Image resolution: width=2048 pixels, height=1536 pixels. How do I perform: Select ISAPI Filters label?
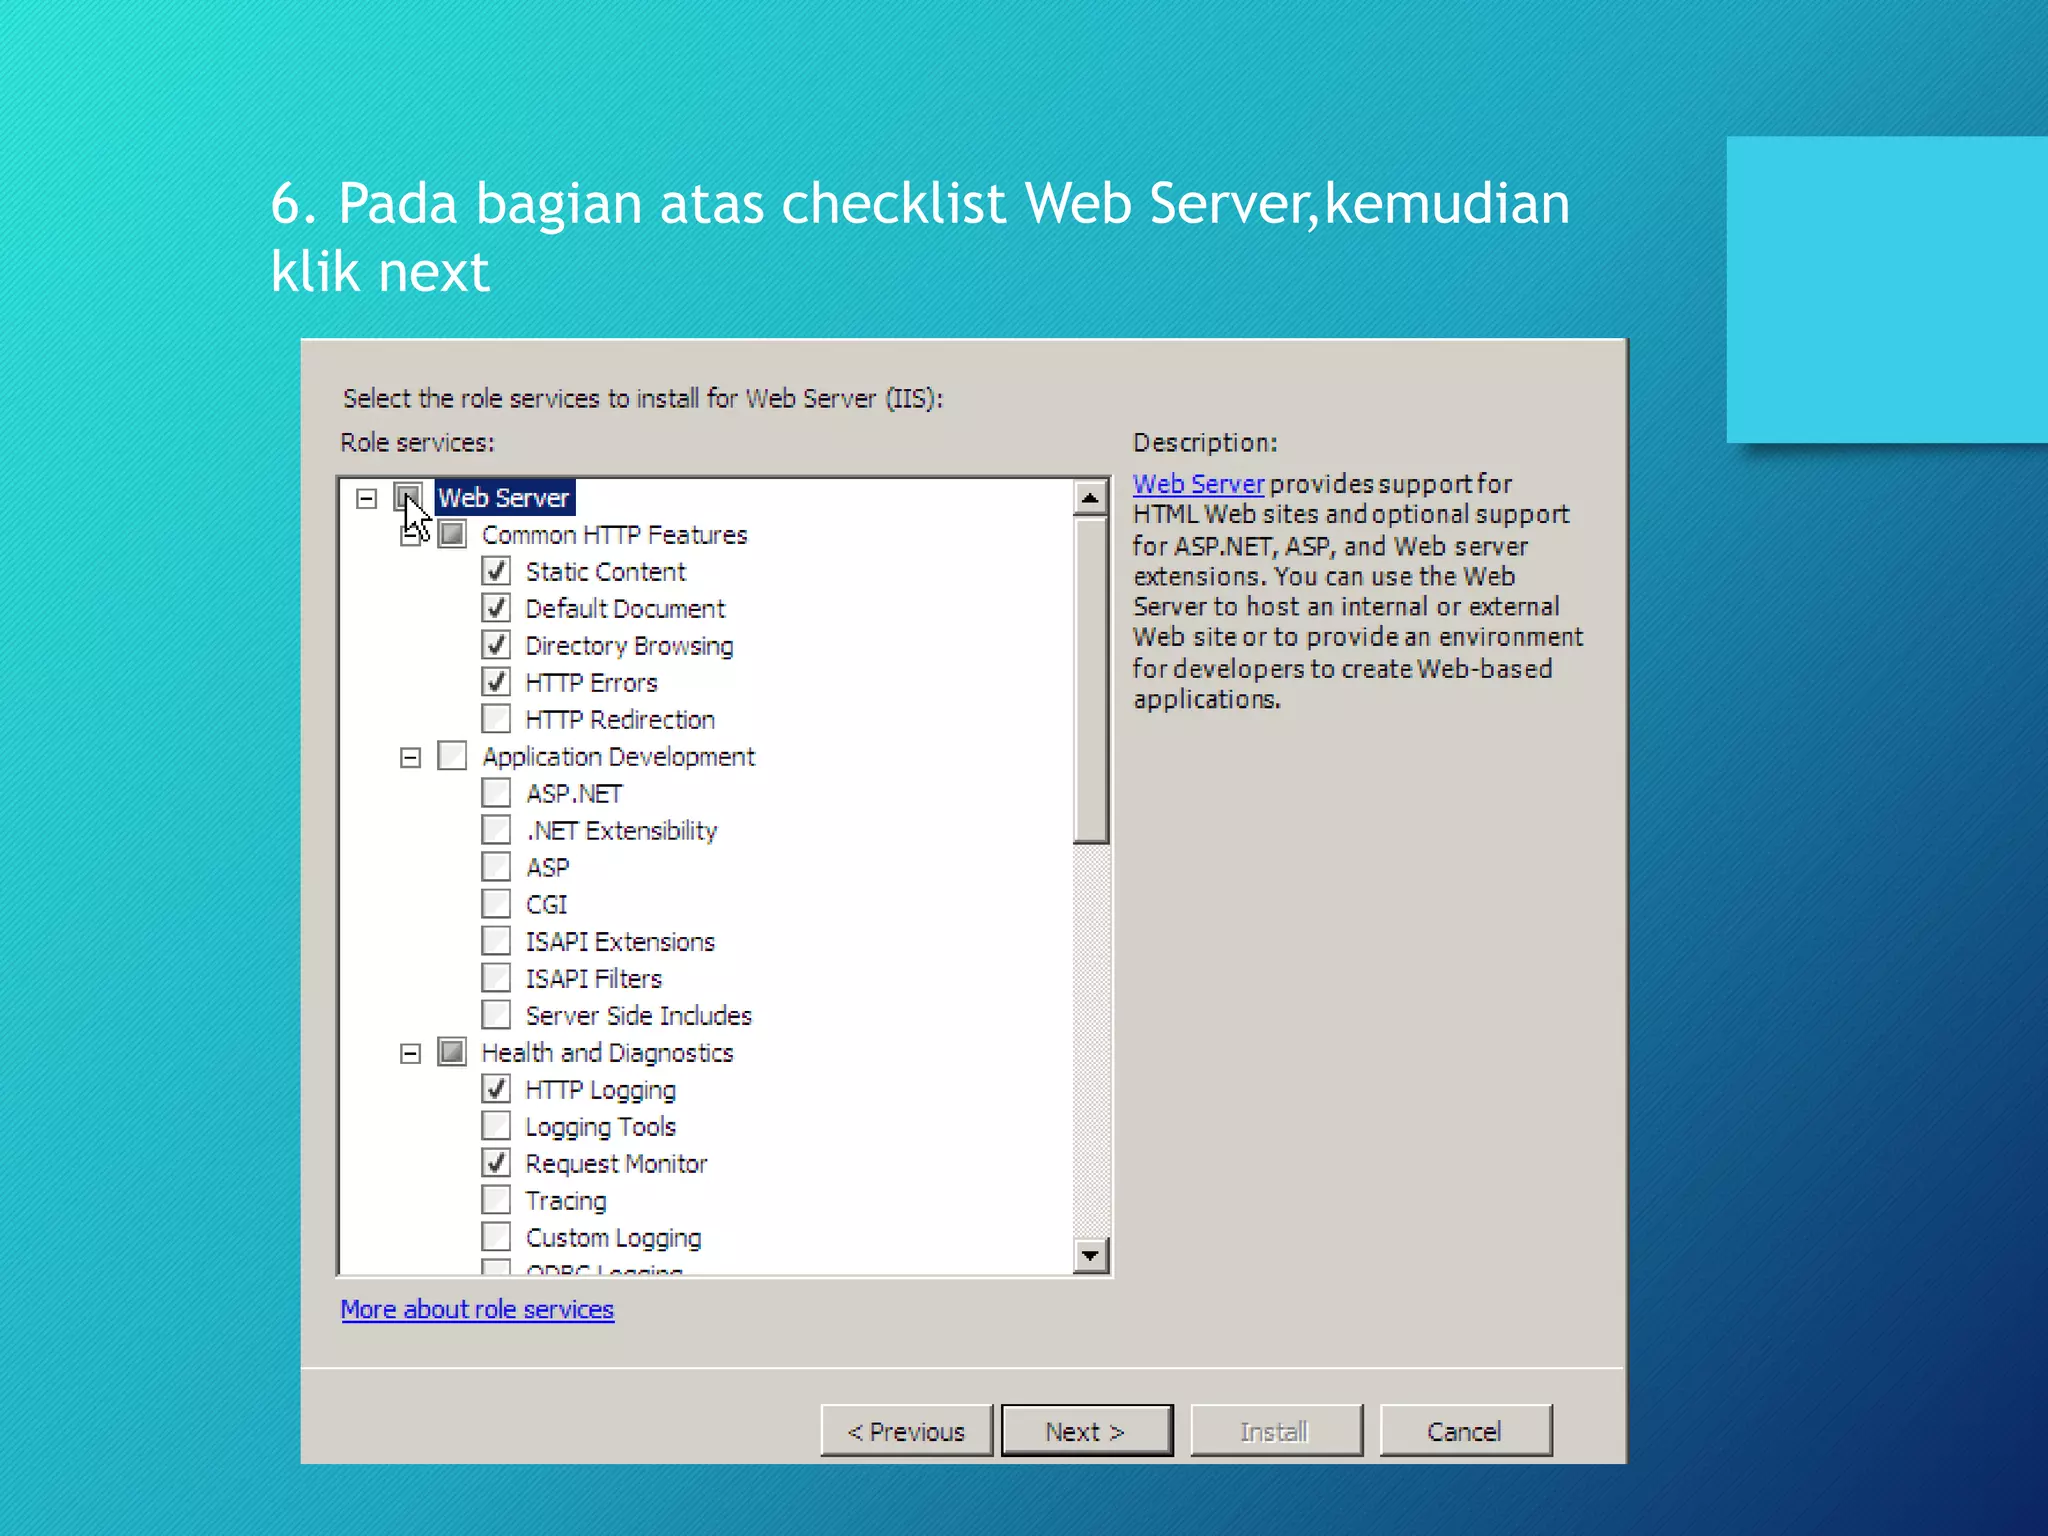point(594,979)
